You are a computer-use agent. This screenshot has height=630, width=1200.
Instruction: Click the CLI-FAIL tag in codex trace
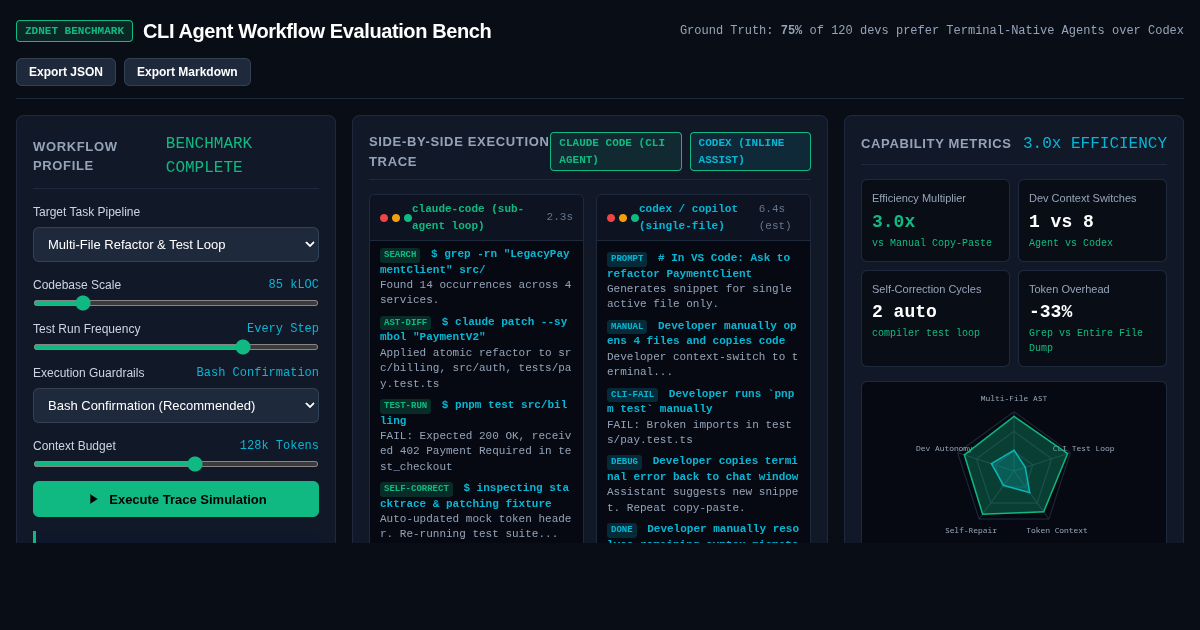pos(632,395)
